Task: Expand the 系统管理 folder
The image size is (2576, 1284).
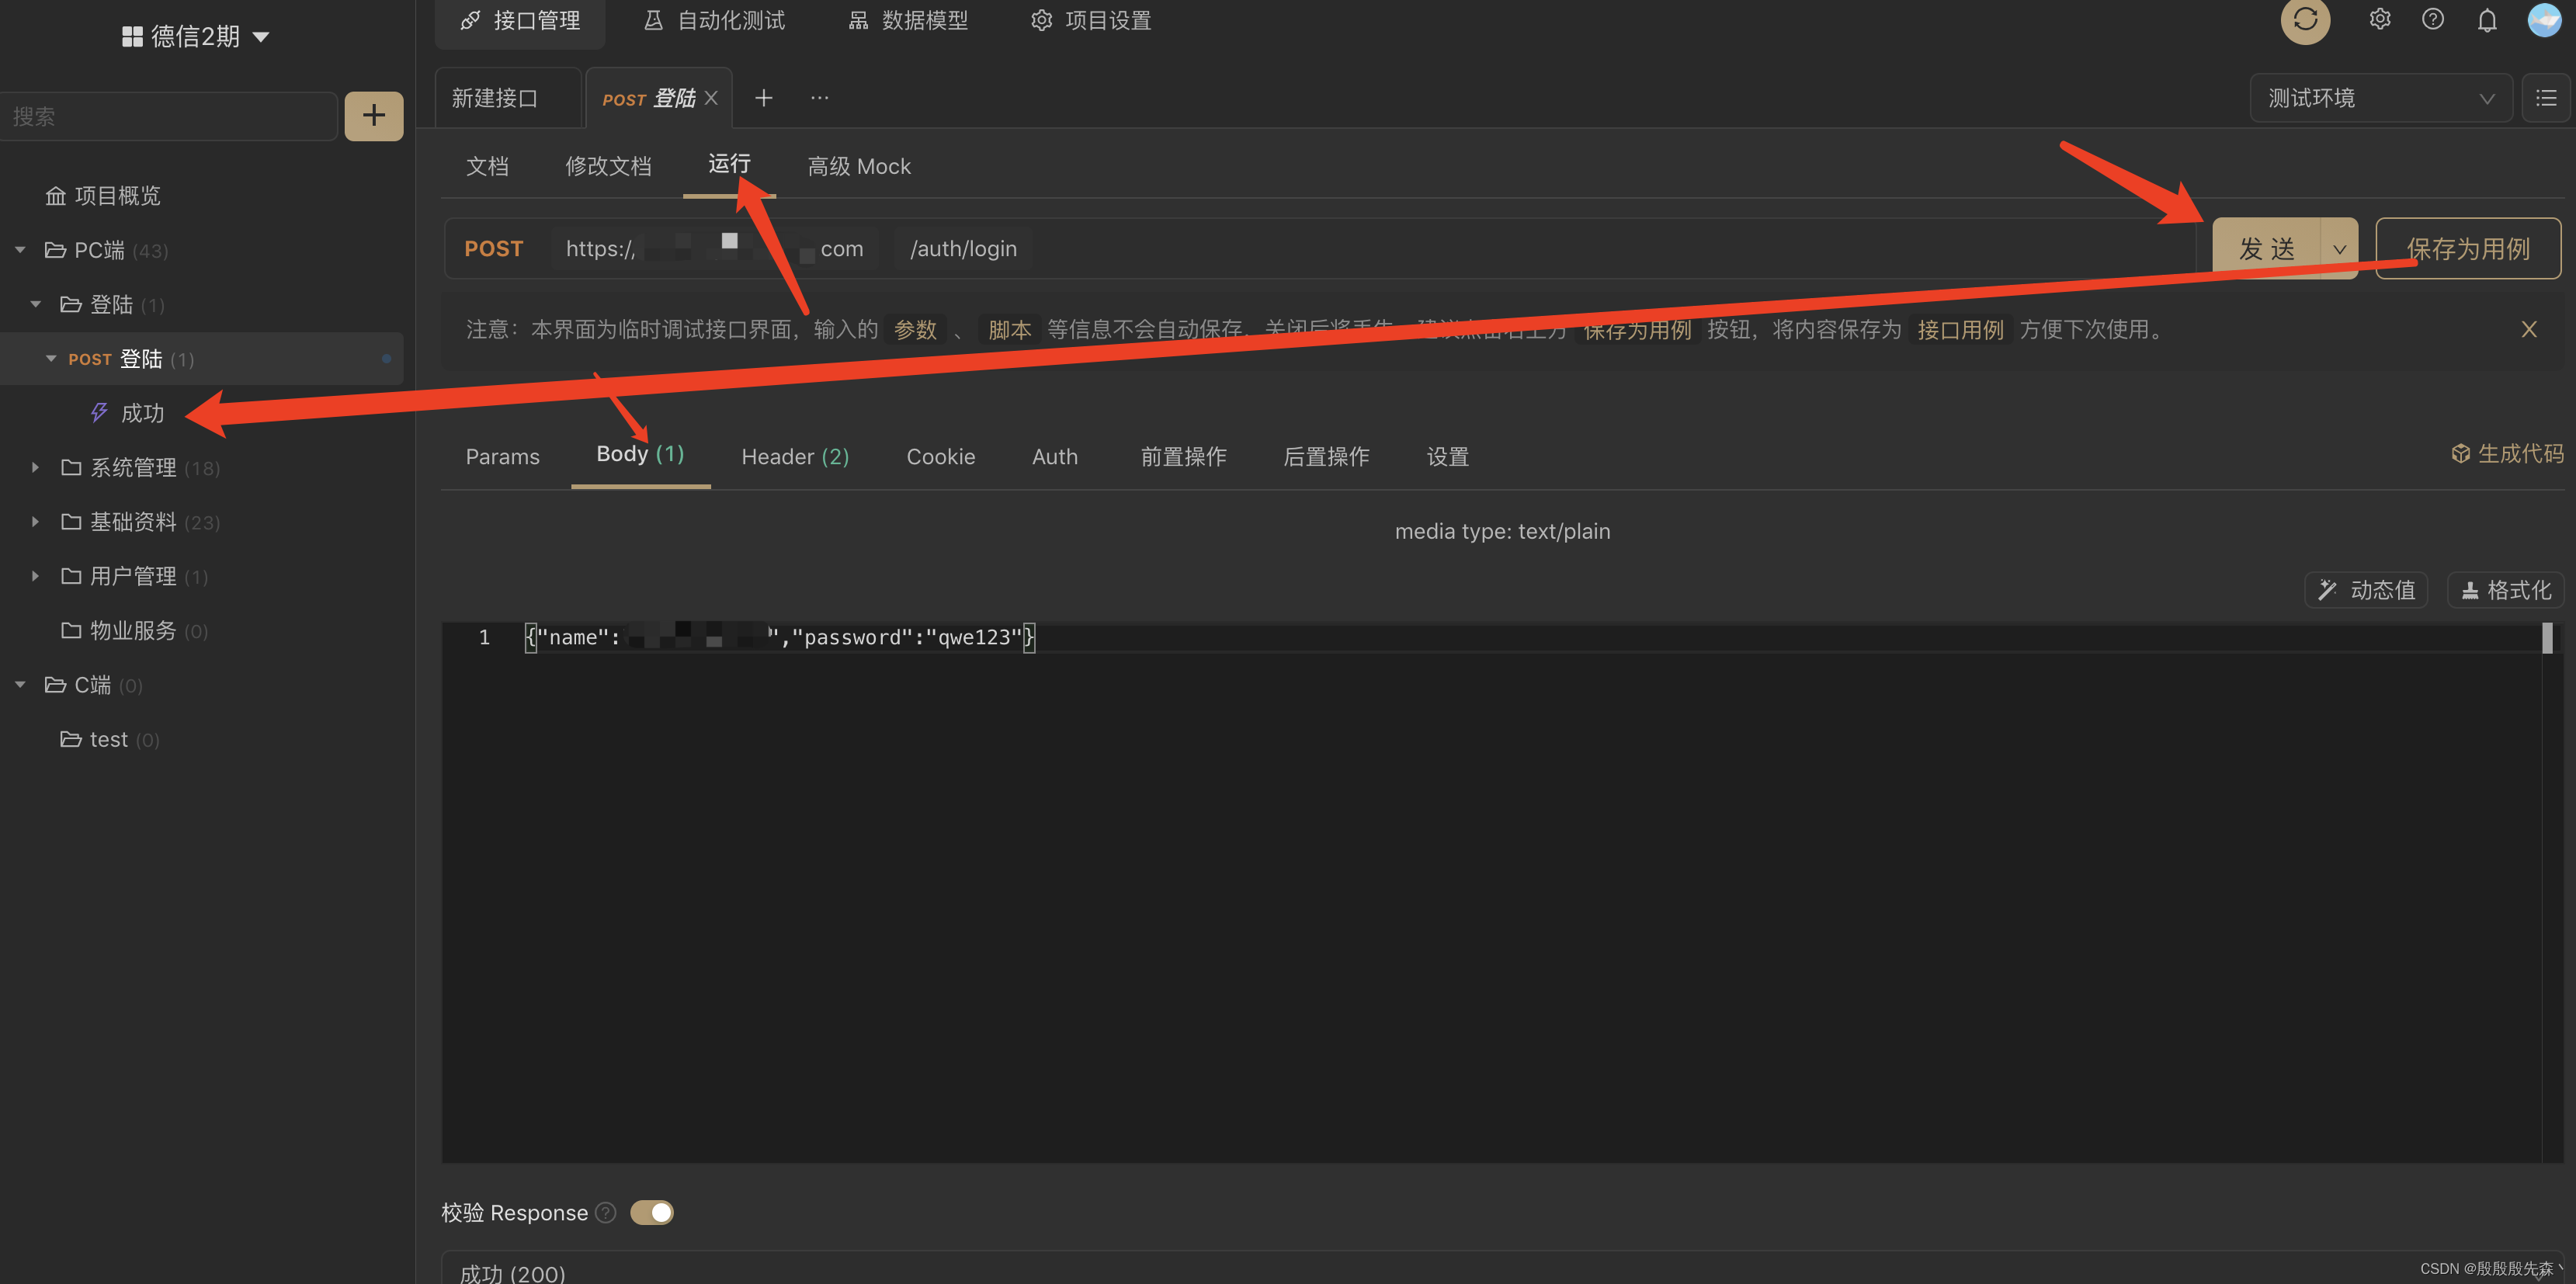Action: pos(36,467)
